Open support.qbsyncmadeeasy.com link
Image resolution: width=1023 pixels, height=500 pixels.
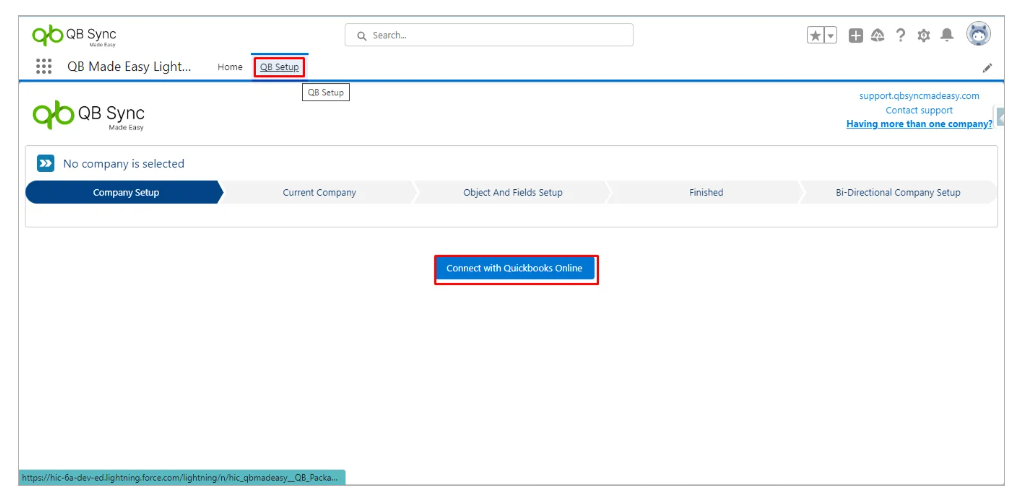tap(919, 96)
